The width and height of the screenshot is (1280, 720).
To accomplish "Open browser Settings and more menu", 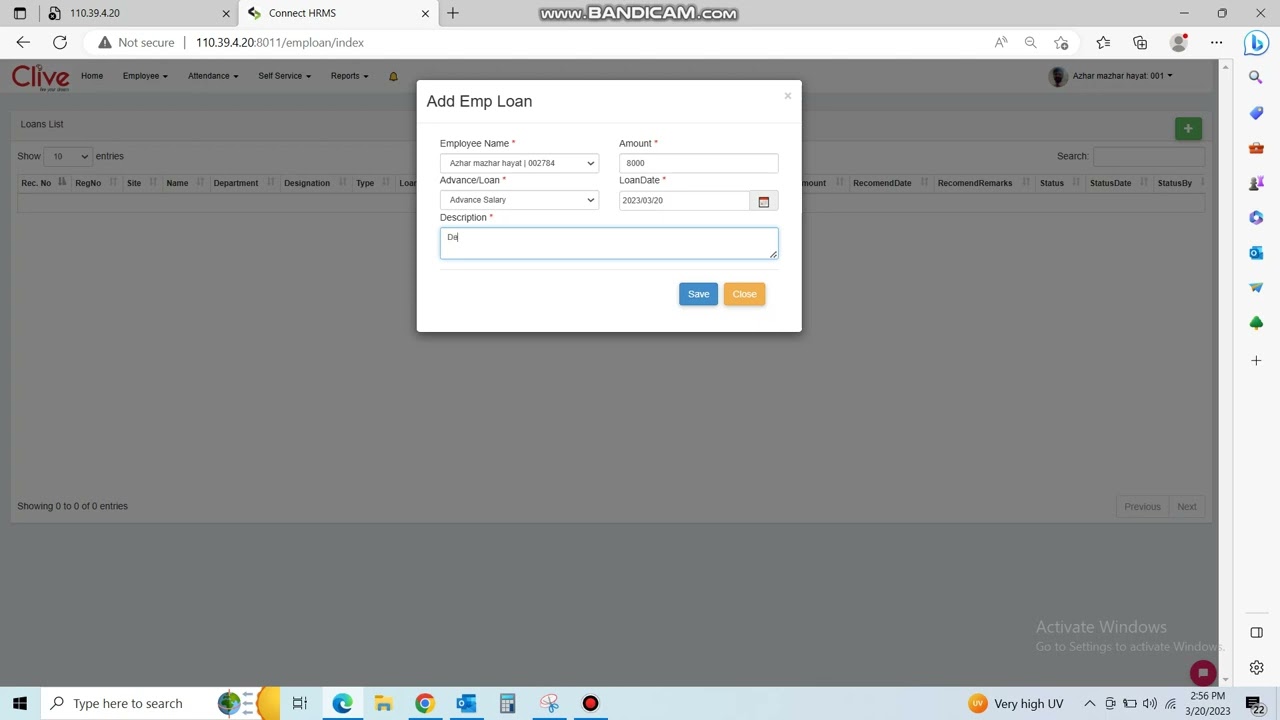I will [1216, 42].
